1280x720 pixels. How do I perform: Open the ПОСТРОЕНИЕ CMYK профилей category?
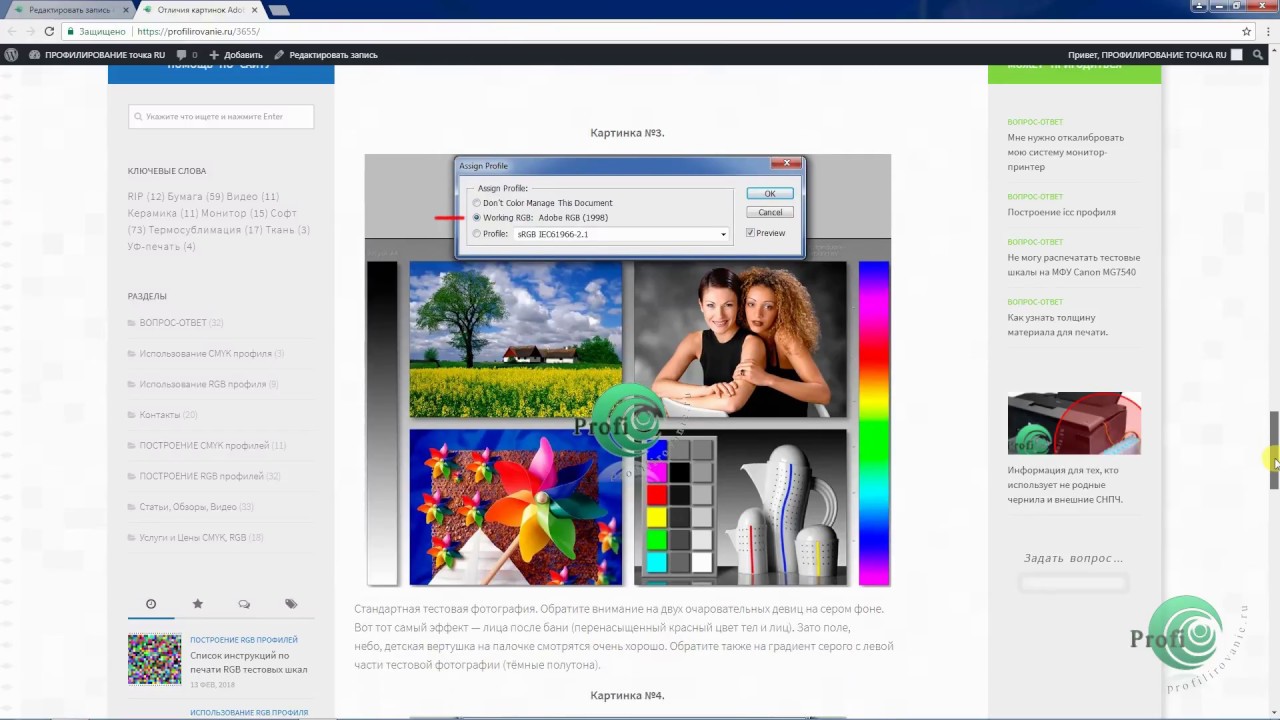pyautogui.click(x=212, y=446)
